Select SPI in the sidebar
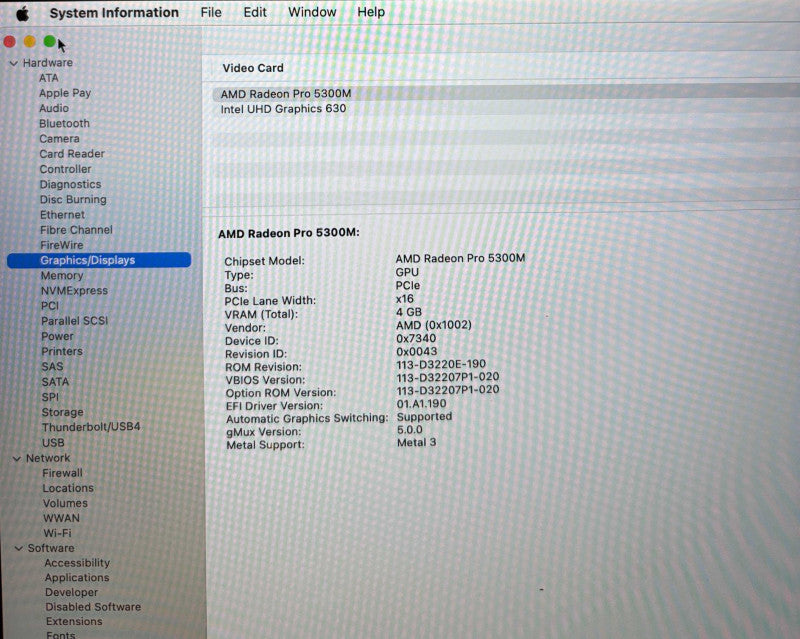This screenshot has width=800, height=639. click(x=51, y=397)
